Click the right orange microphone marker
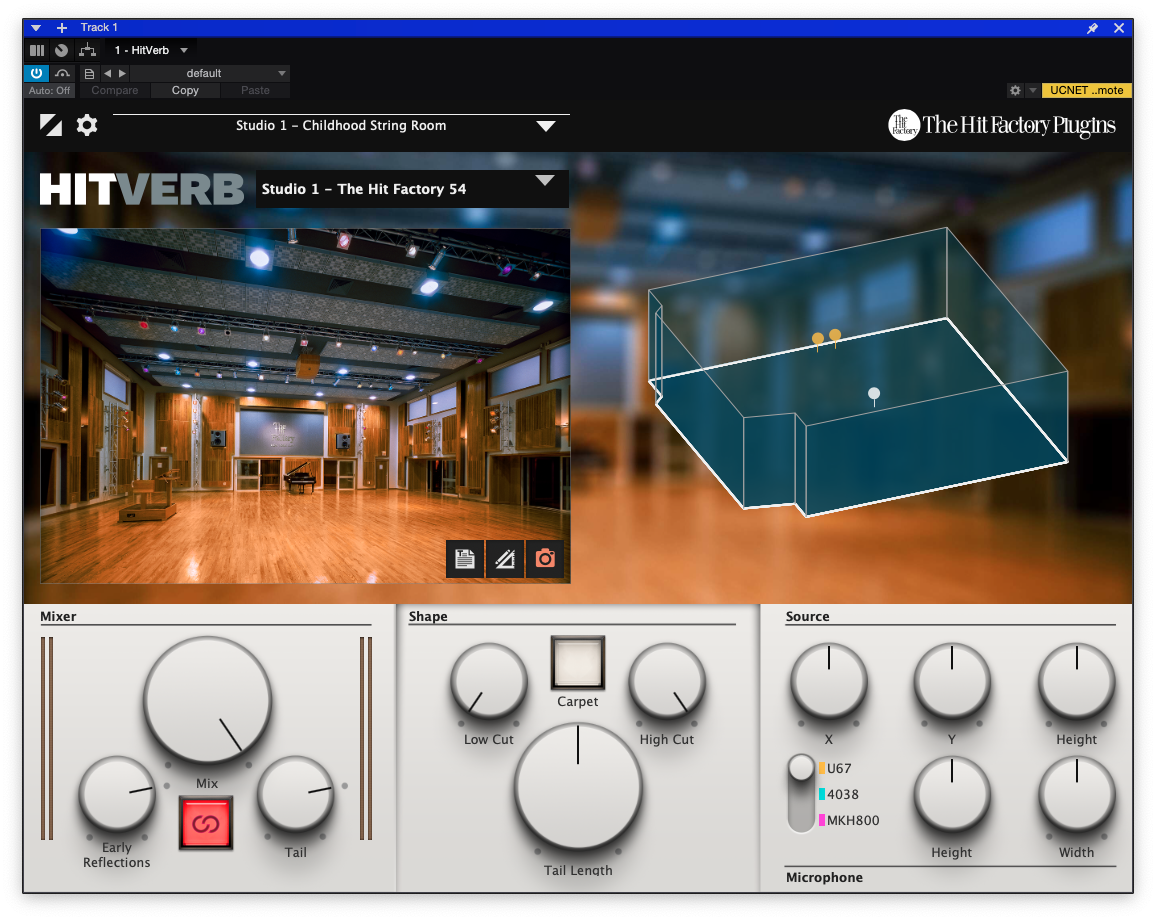The image size is (1156, 920). click(x=835, y=338)
